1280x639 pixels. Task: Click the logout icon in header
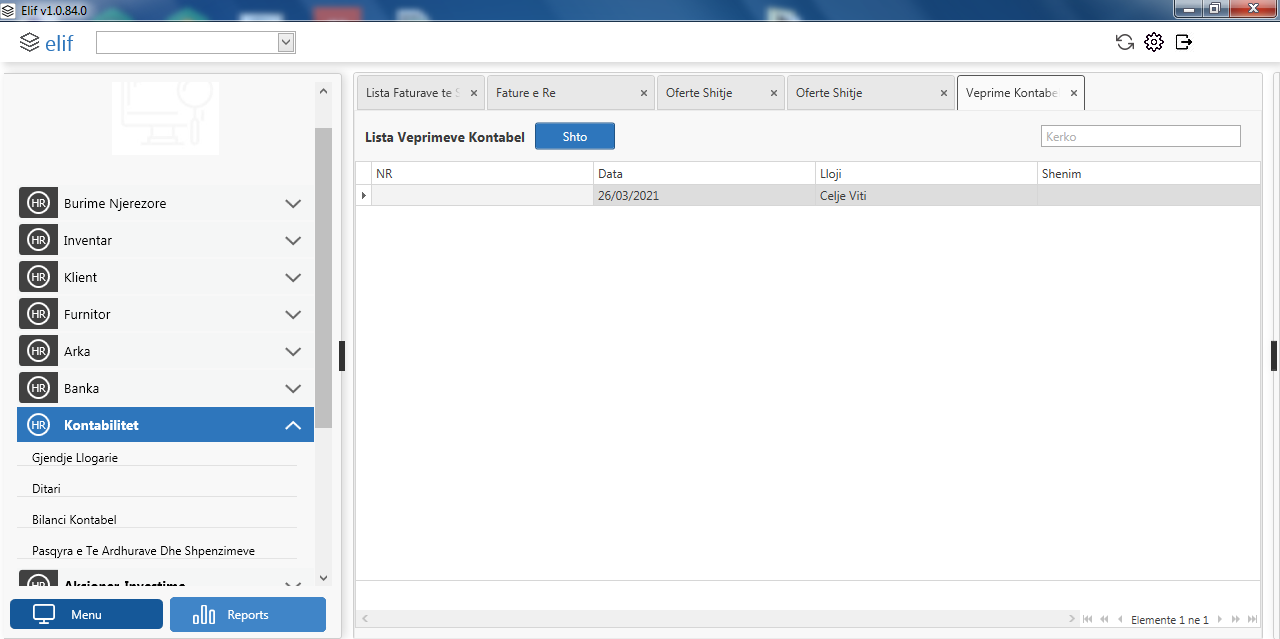pos(1184,42)
